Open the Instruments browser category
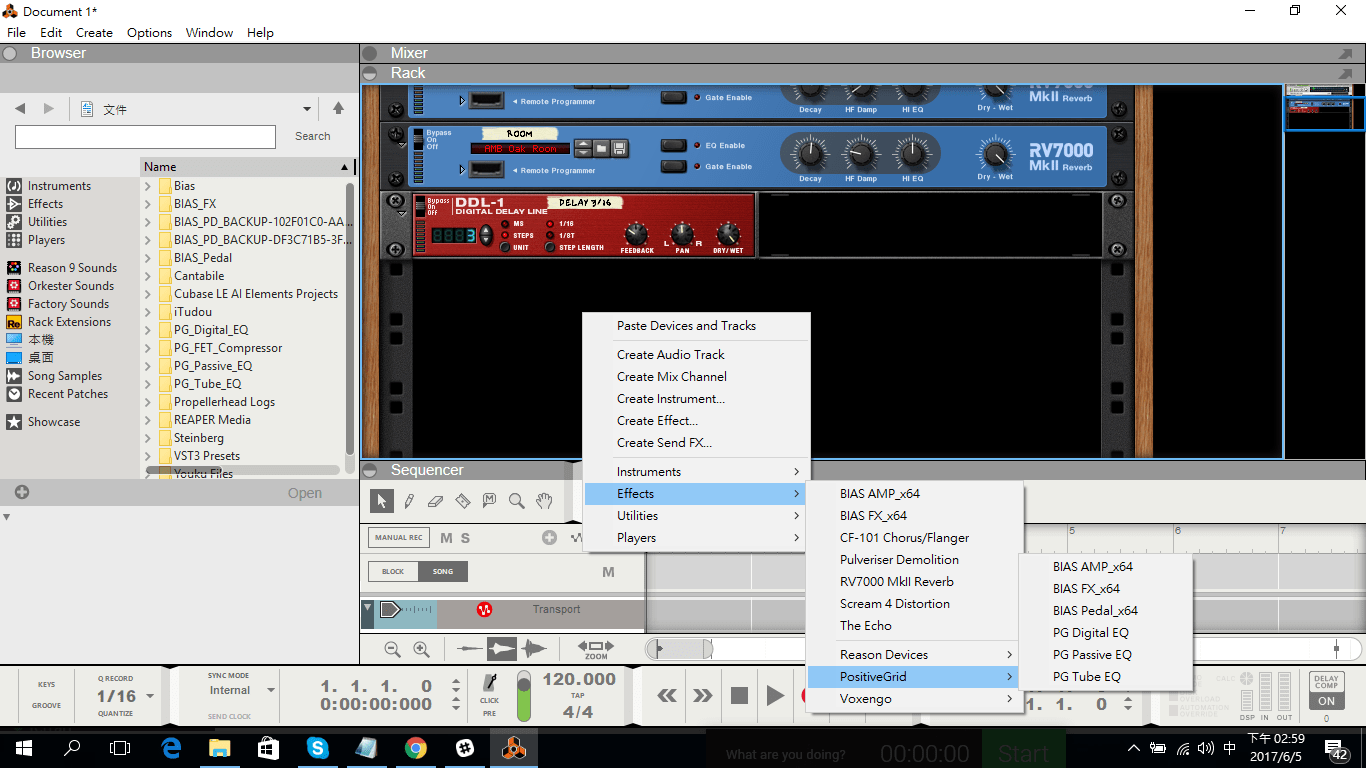 (x=58, y=185)
